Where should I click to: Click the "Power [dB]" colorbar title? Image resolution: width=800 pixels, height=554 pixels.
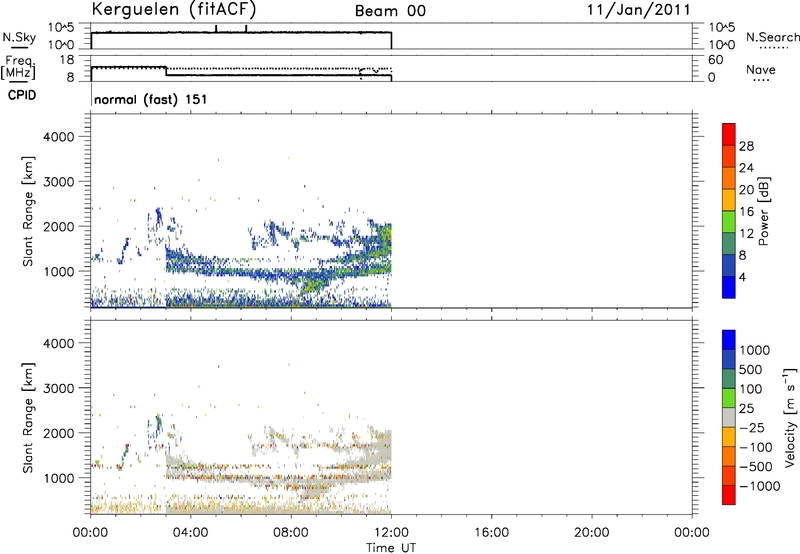[x=763, y=211]
